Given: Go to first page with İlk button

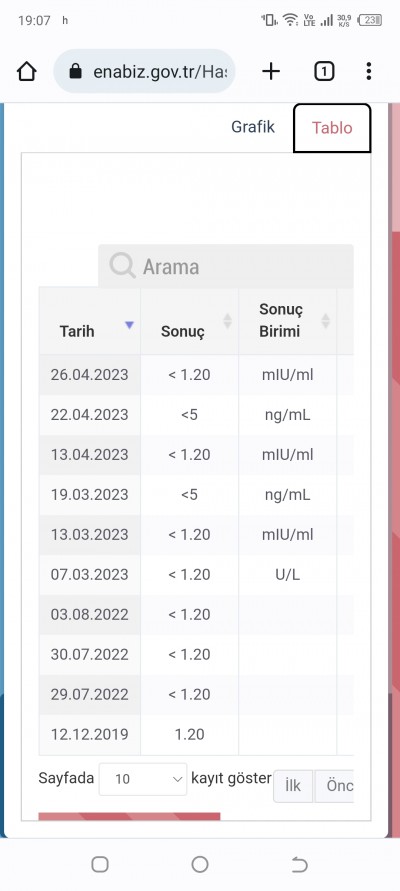Looking at the screenshot, I should [x=293, y=786].
